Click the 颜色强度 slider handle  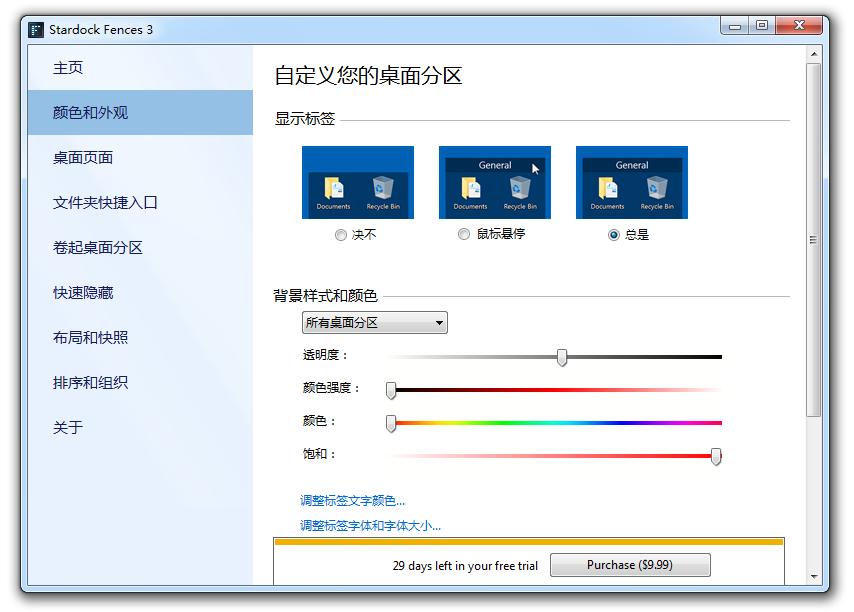coord(391,390)
